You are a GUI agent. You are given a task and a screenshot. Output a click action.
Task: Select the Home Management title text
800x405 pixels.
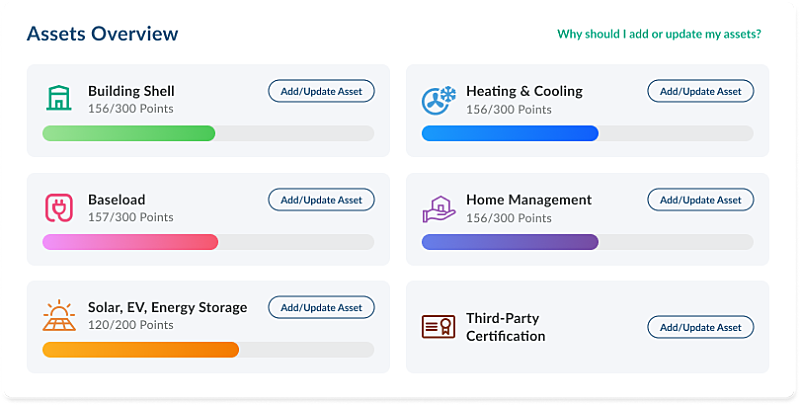(529, 199)
